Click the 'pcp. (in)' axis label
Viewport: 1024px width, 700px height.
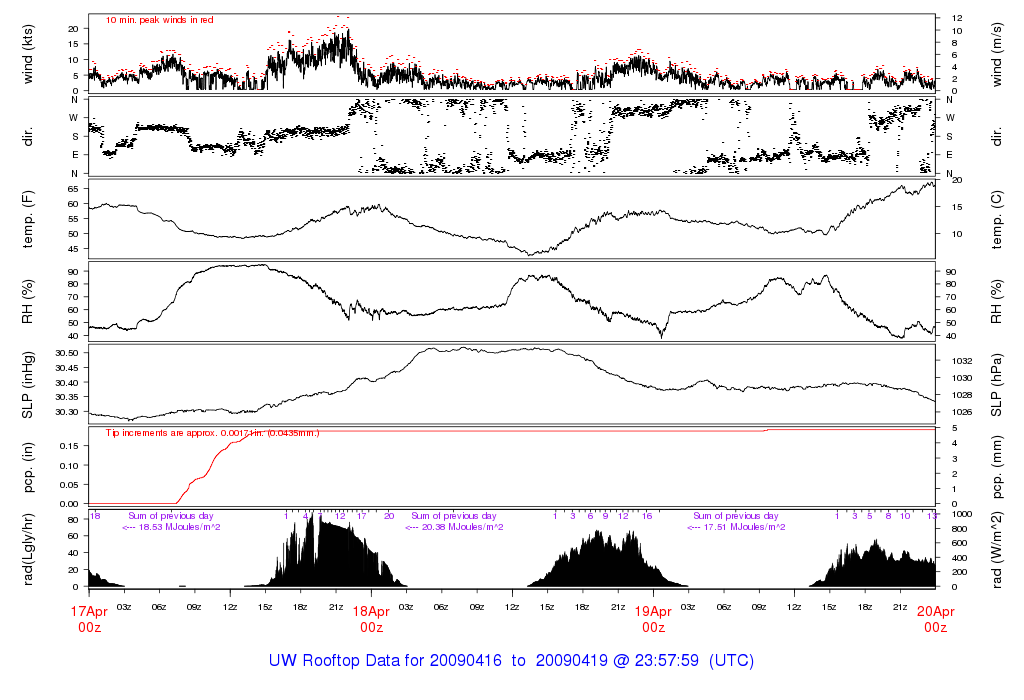point(27,468)
